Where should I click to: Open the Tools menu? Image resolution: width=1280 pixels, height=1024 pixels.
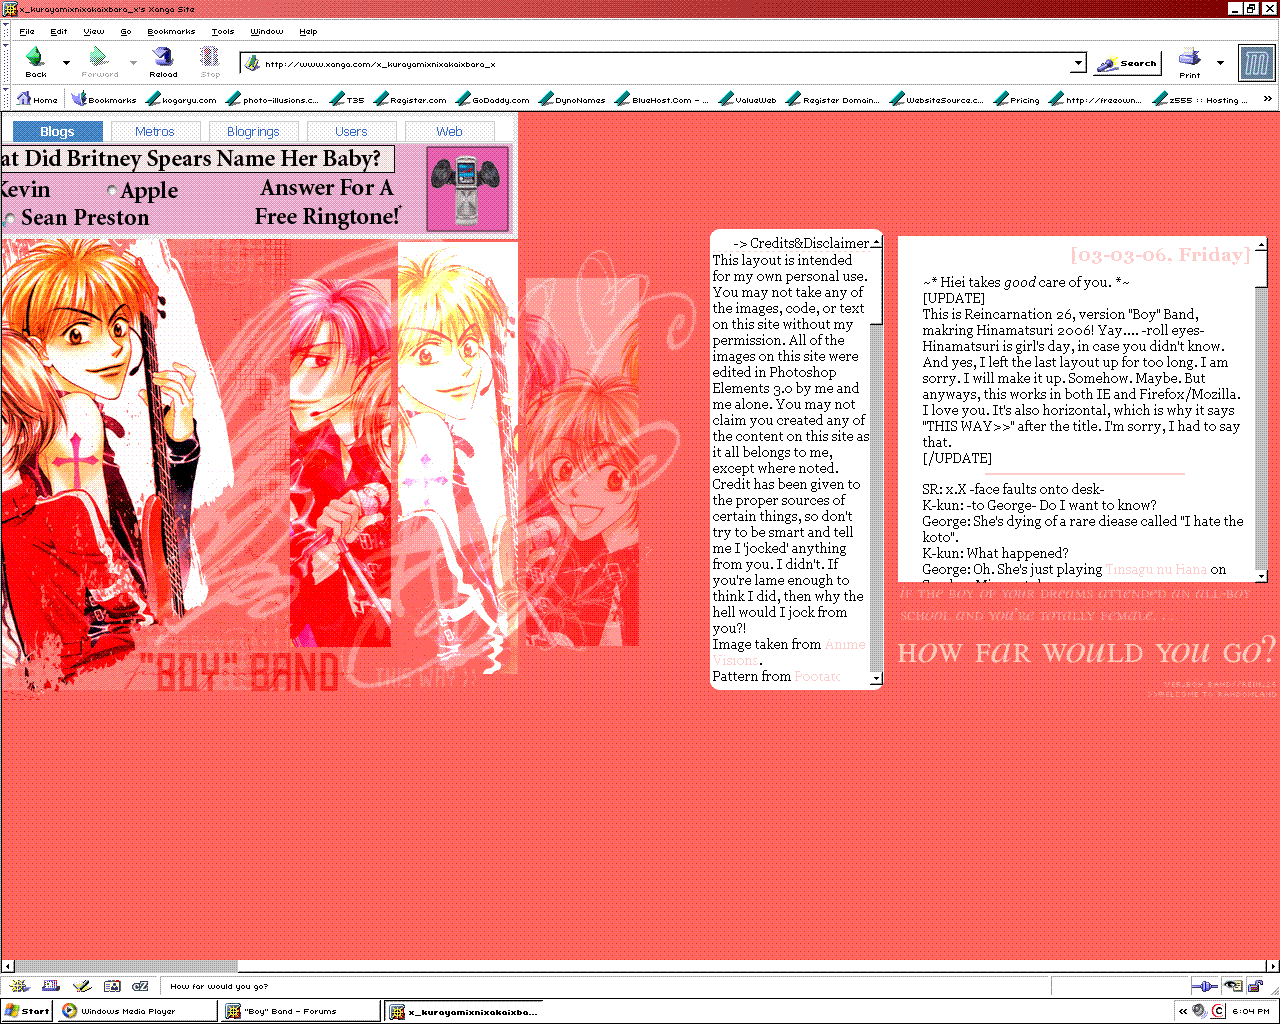(x=223, y=31)
